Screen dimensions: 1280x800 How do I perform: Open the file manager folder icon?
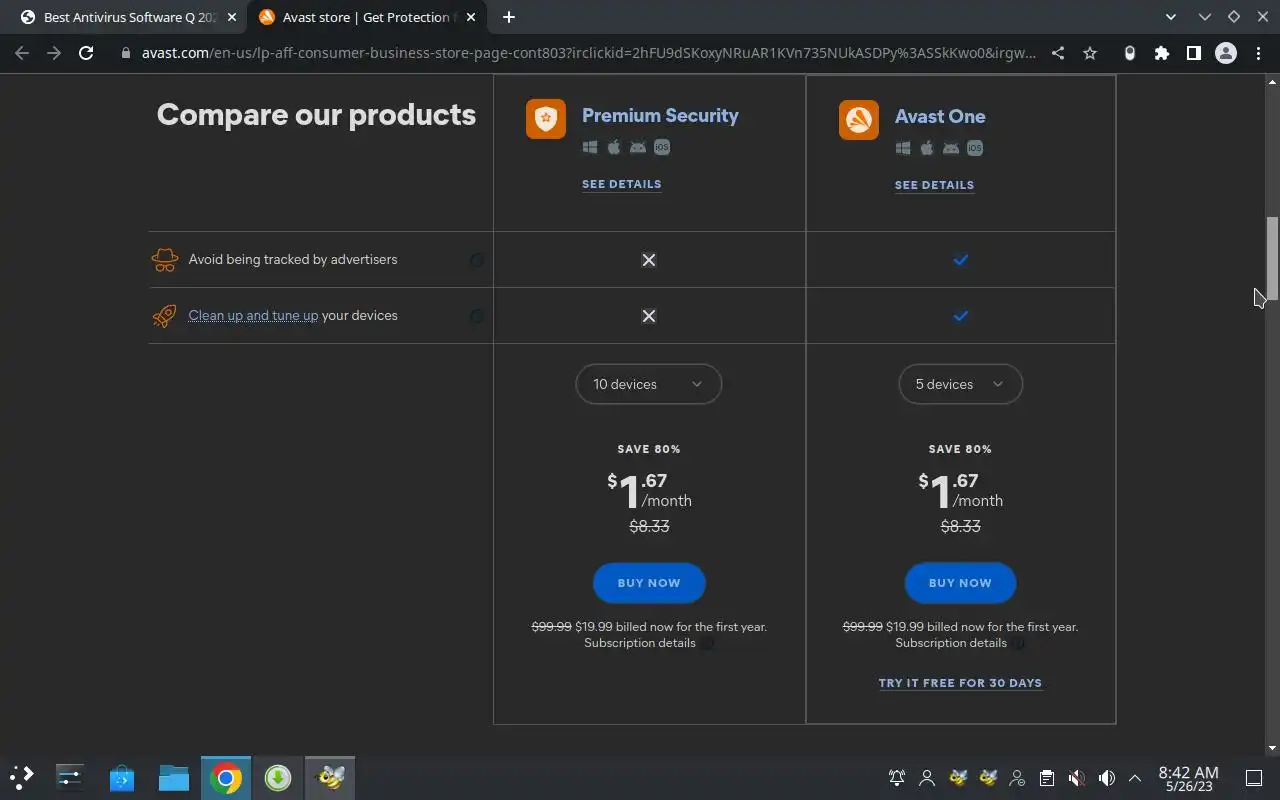(174, 777)
